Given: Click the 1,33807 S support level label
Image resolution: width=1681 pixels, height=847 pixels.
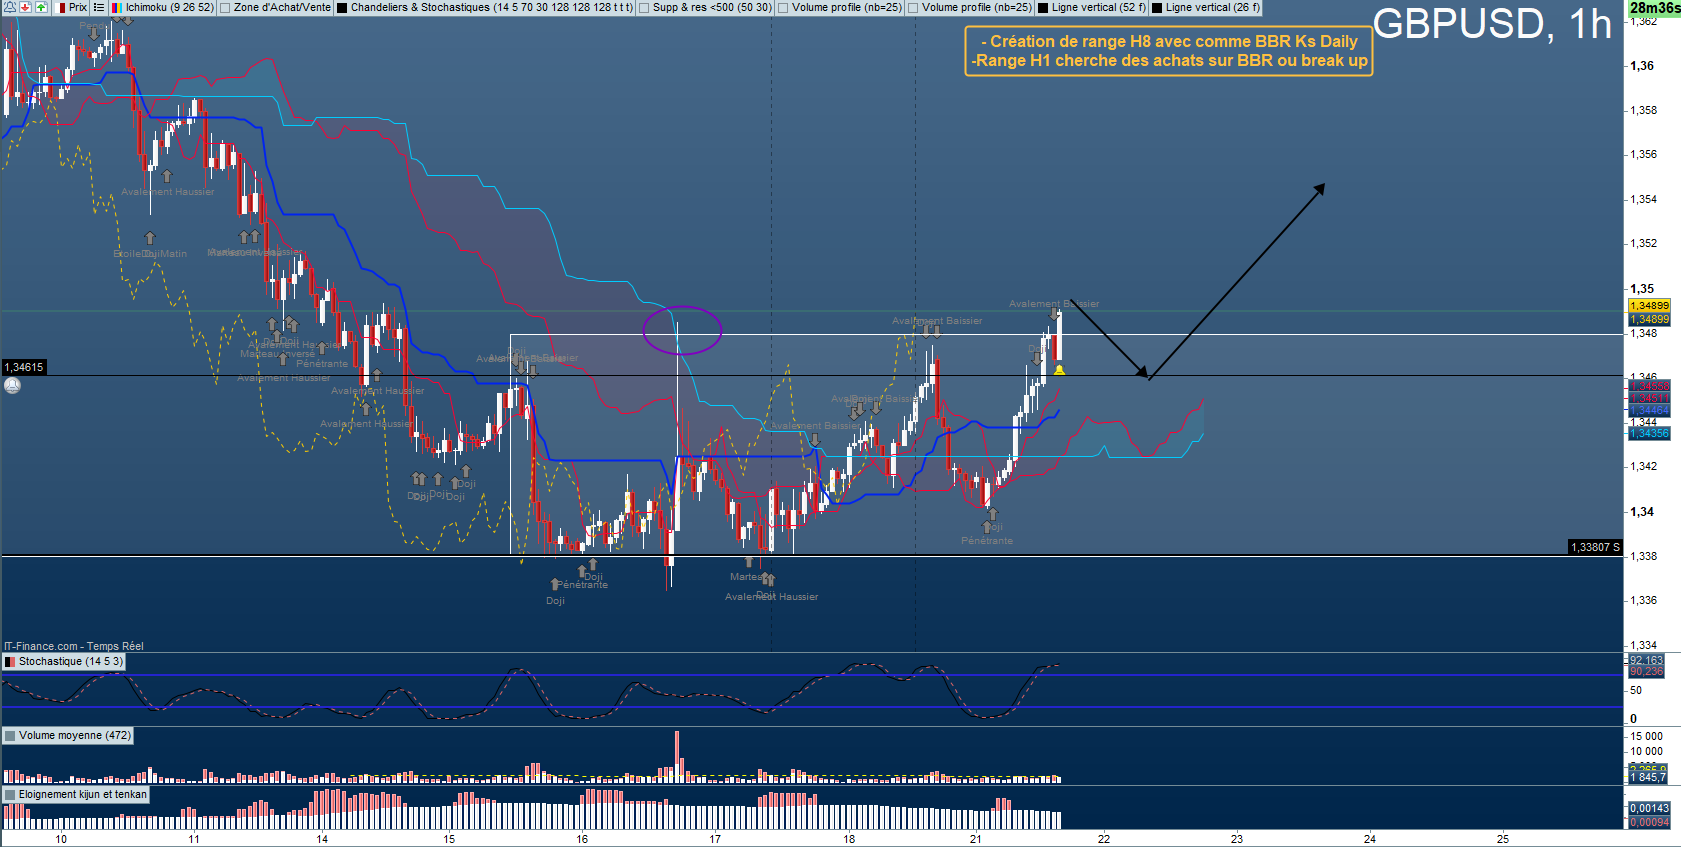Looking at the screenshot, I should (x=1595, y=547).
